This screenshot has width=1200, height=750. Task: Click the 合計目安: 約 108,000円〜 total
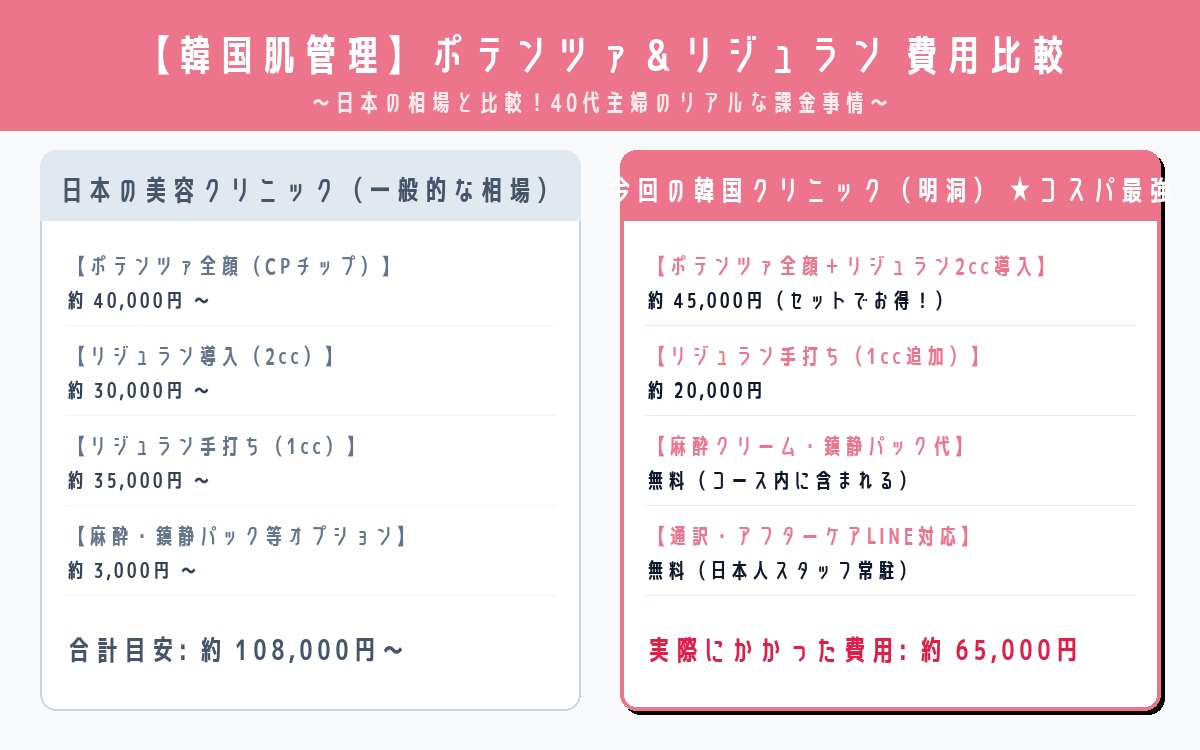click(x=237, y=651)
